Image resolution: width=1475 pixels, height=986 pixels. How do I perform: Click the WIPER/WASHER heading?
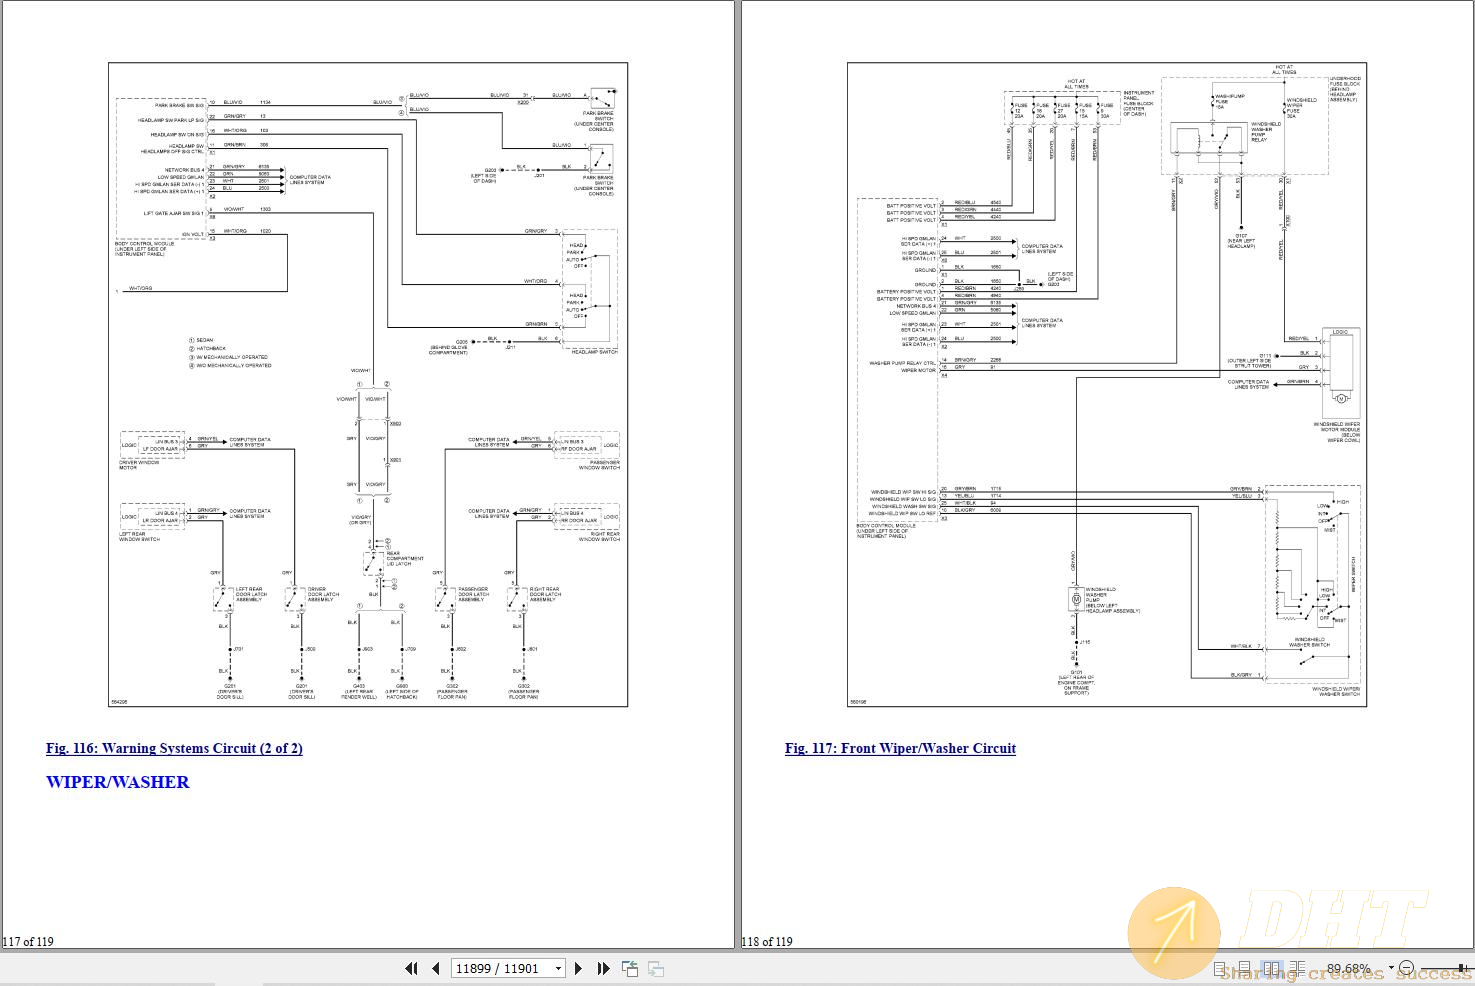point(117,782)
